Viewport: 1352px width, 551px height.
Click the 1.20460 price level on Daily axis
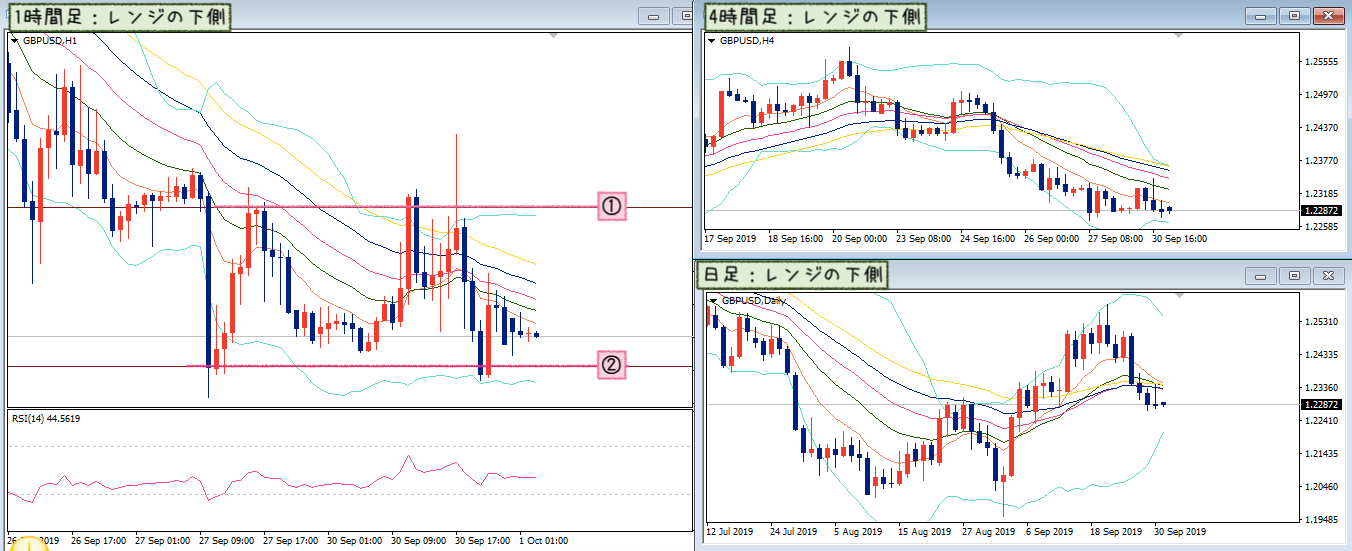(1322, 487)
